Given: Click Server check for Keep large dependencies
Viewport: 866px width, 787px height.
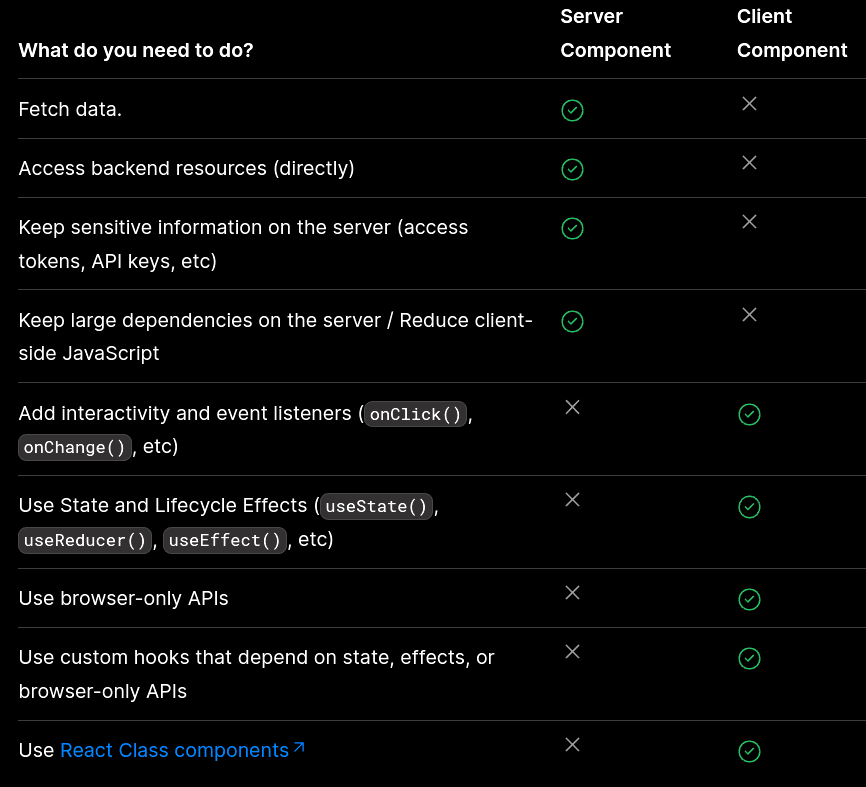Looking at the screenshot, I should point(572,321).
